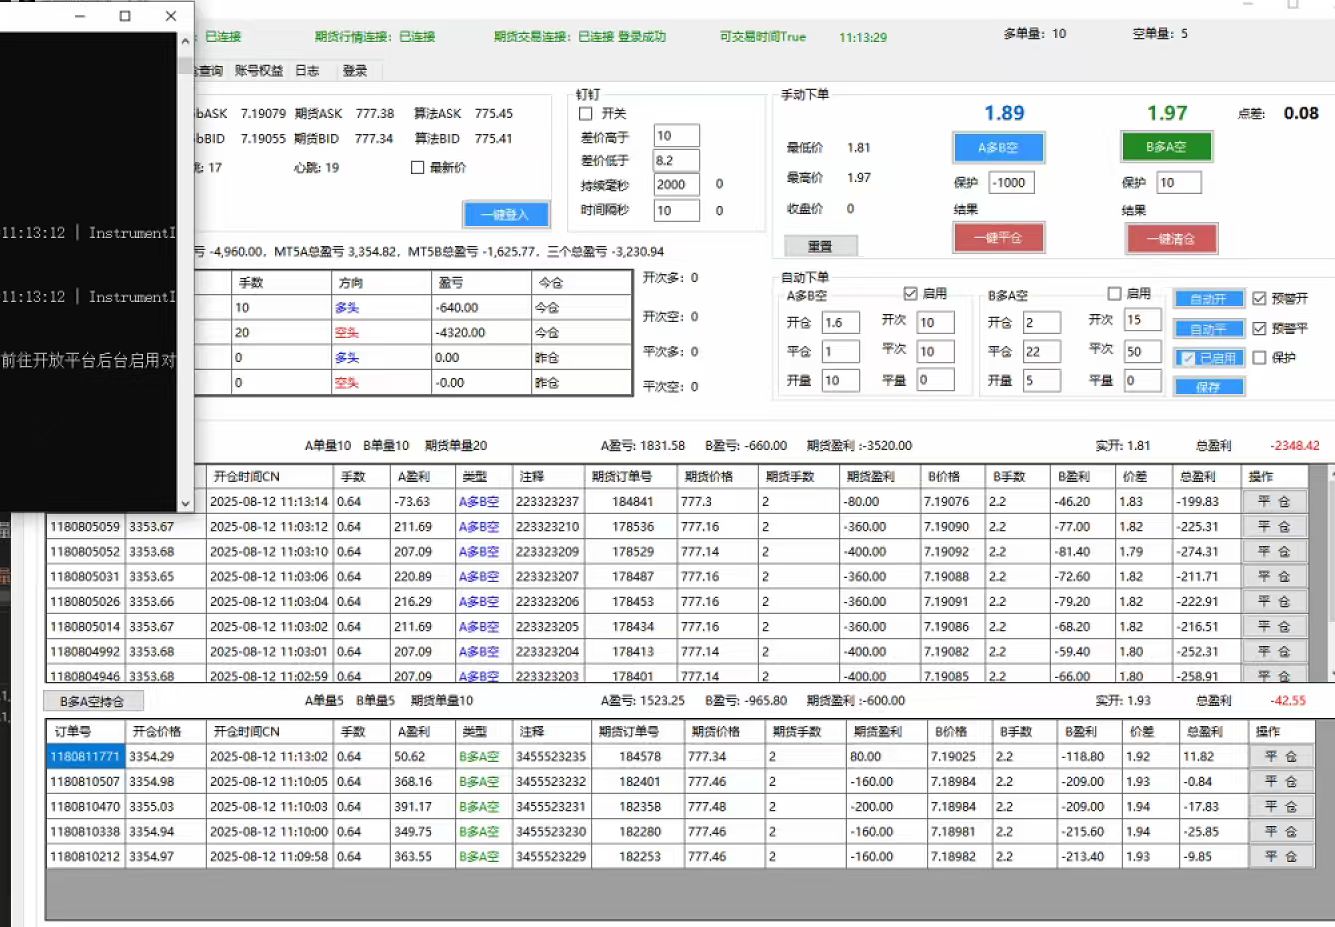This screenshot has width=1335, height=927.
Task: Click the 差价高于 input field
Action: click(676, 136)
